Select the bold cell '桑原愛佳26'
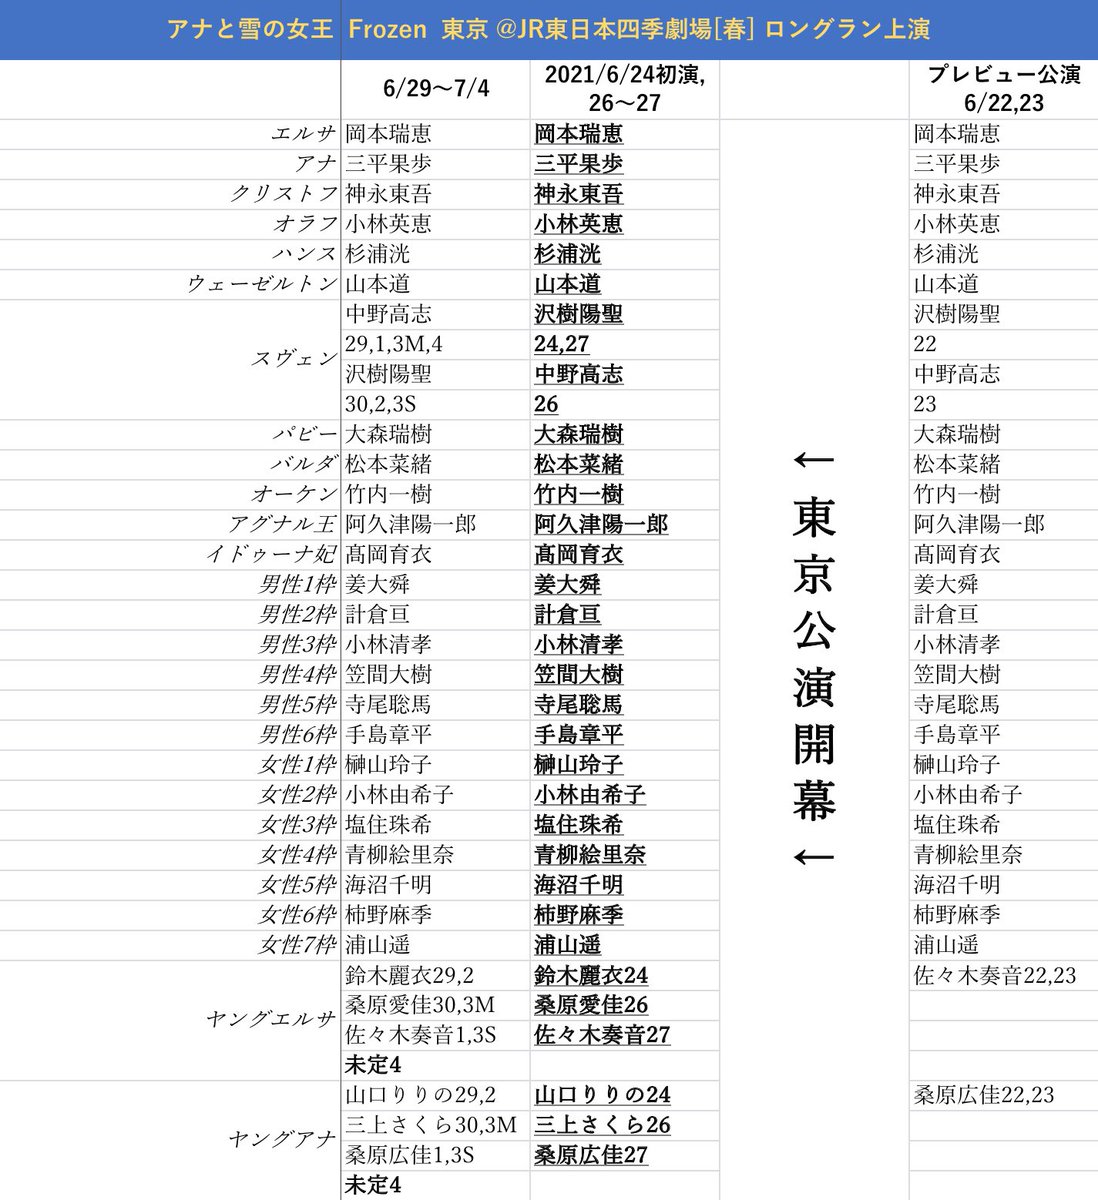The height and width of the screenshot is (1200, 1098). (625, 1005)
